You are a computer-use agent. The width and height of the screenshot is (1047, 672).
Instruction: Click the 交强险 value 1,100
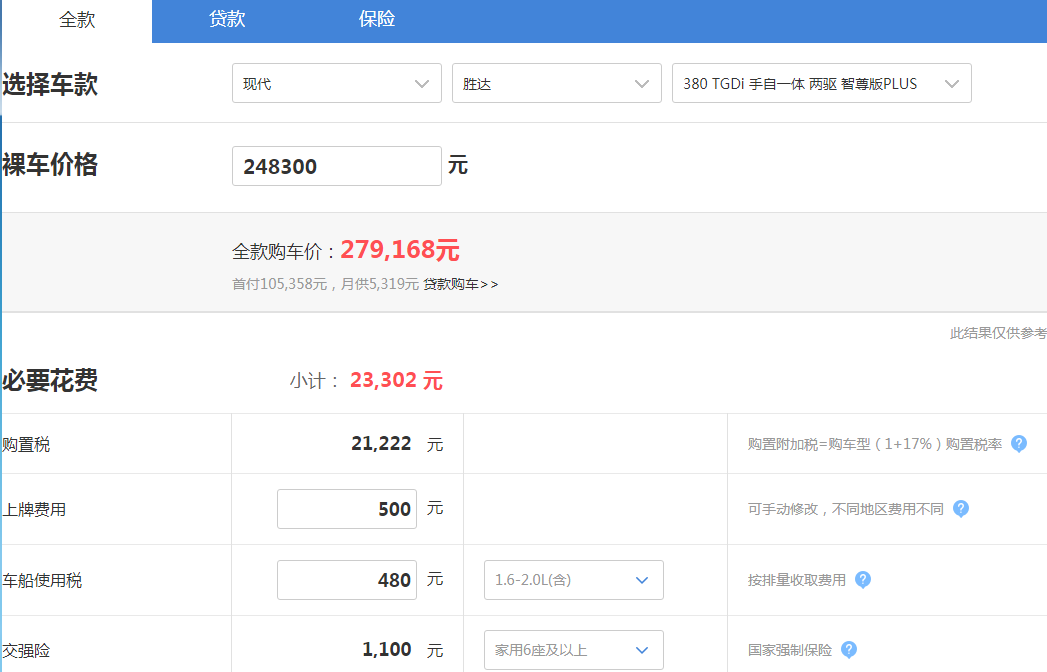(387, 649)
